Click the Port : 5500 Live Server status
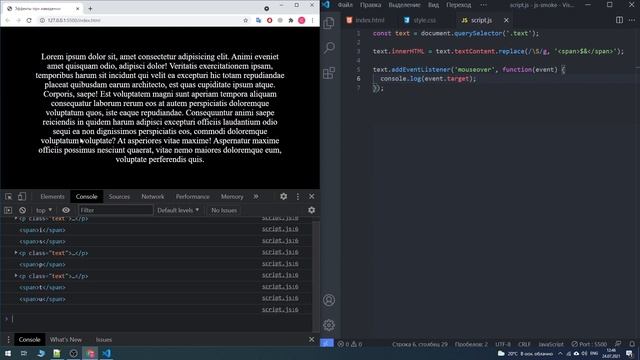Screen dimensions: 640x360 (x=589, y=344)
